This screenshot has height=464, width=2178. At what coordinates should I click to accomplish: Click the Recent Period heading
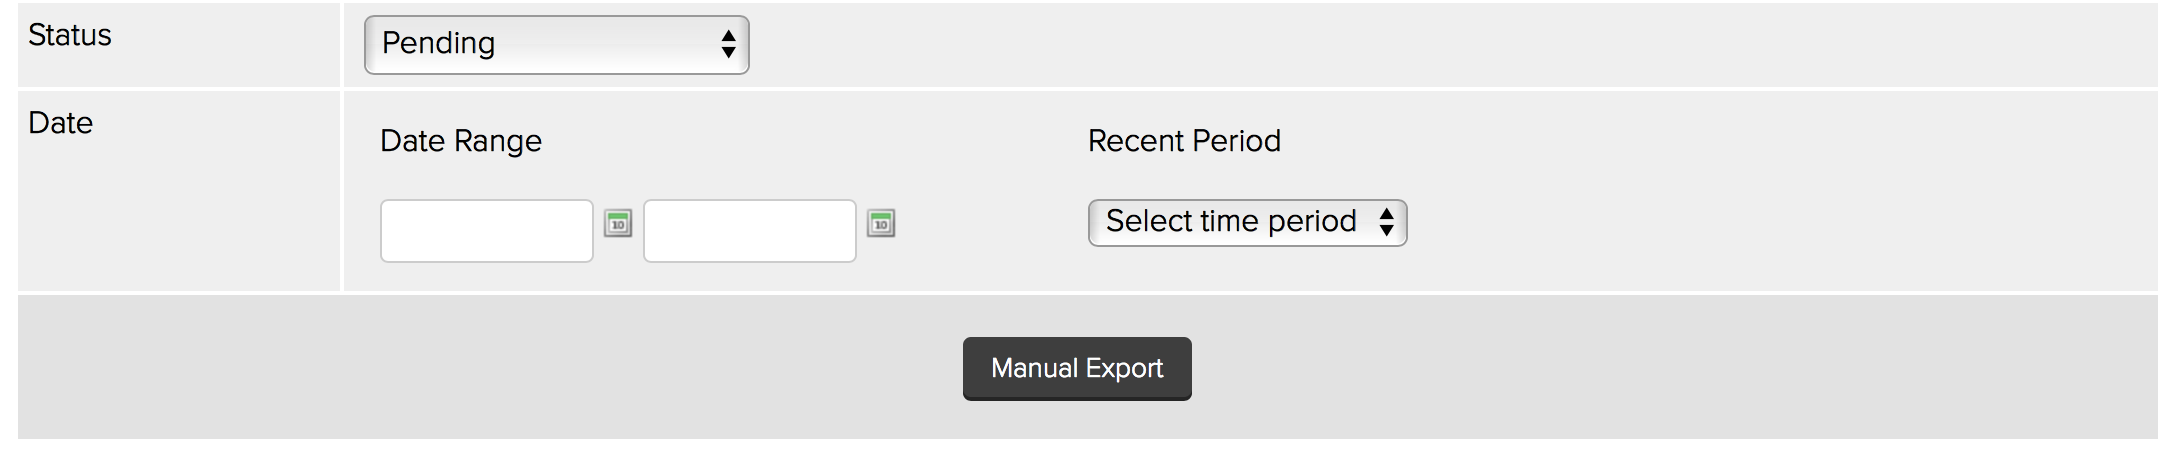[1184, 141]
